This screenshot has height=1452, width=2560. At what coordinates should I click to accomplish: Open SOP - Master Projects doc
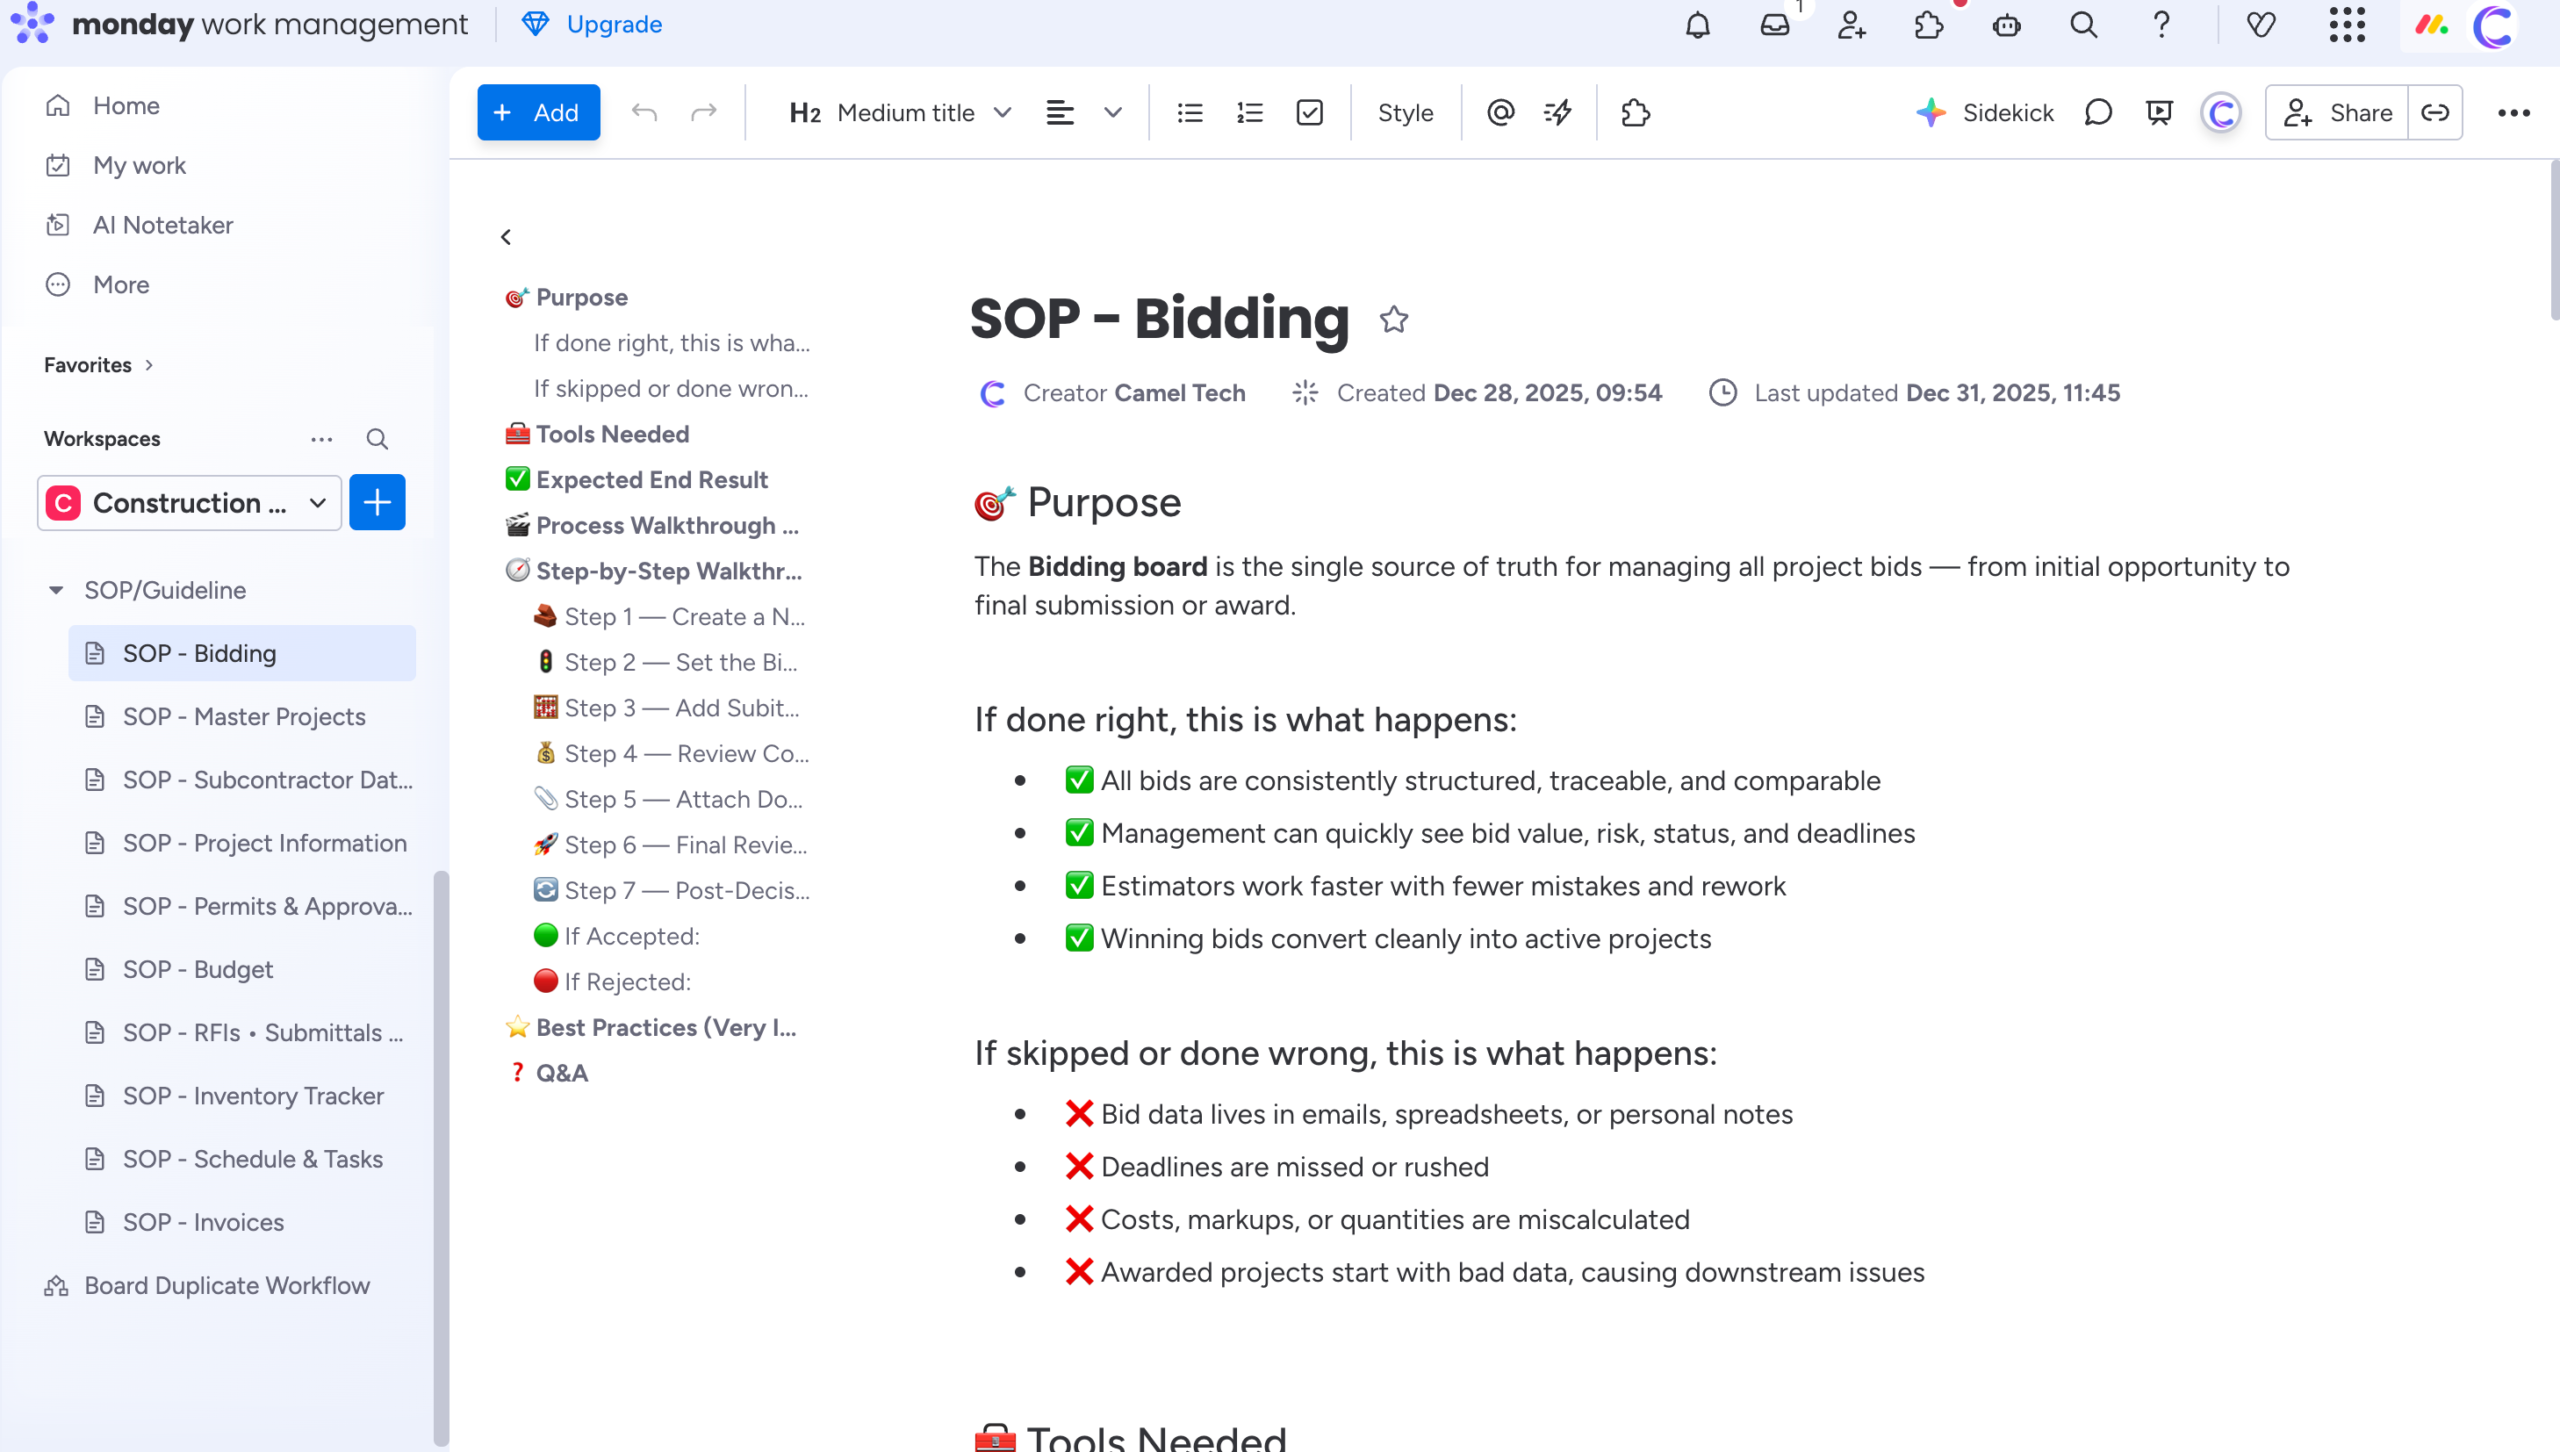coord(243,717)
